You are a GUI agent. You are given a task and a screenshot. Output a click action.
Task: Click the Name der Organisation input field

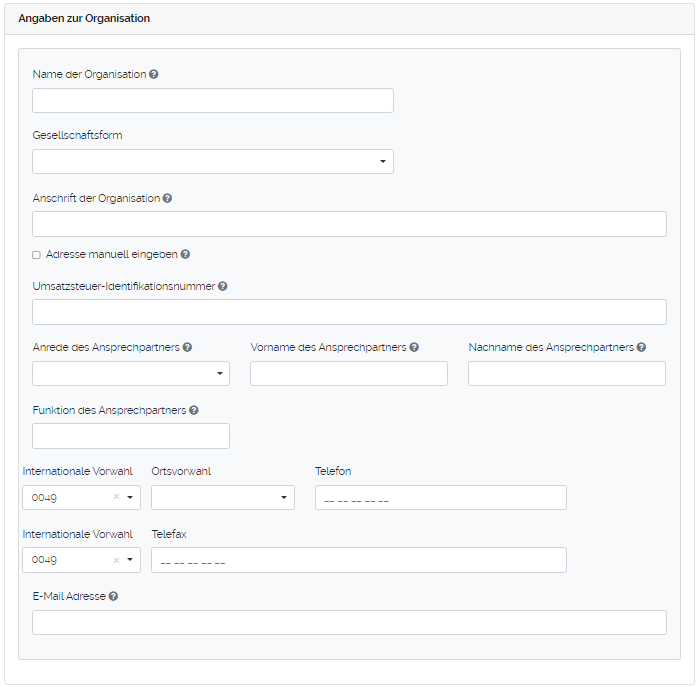[213, 100]
